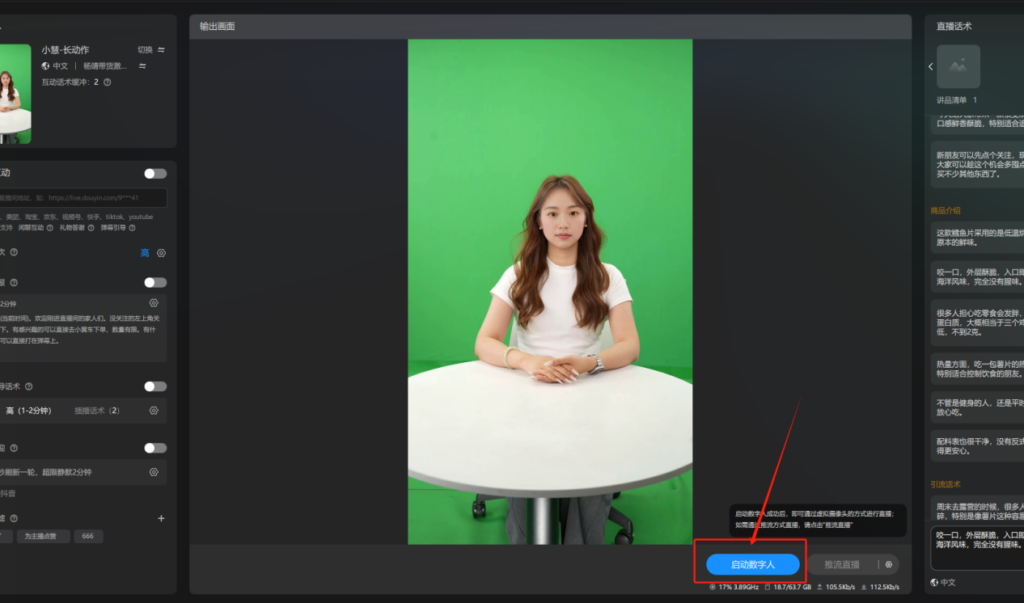Open gear settings for 超限静默2分钟 row
This screenshot has width=1024, height=603.
click(x=154, y=472)
